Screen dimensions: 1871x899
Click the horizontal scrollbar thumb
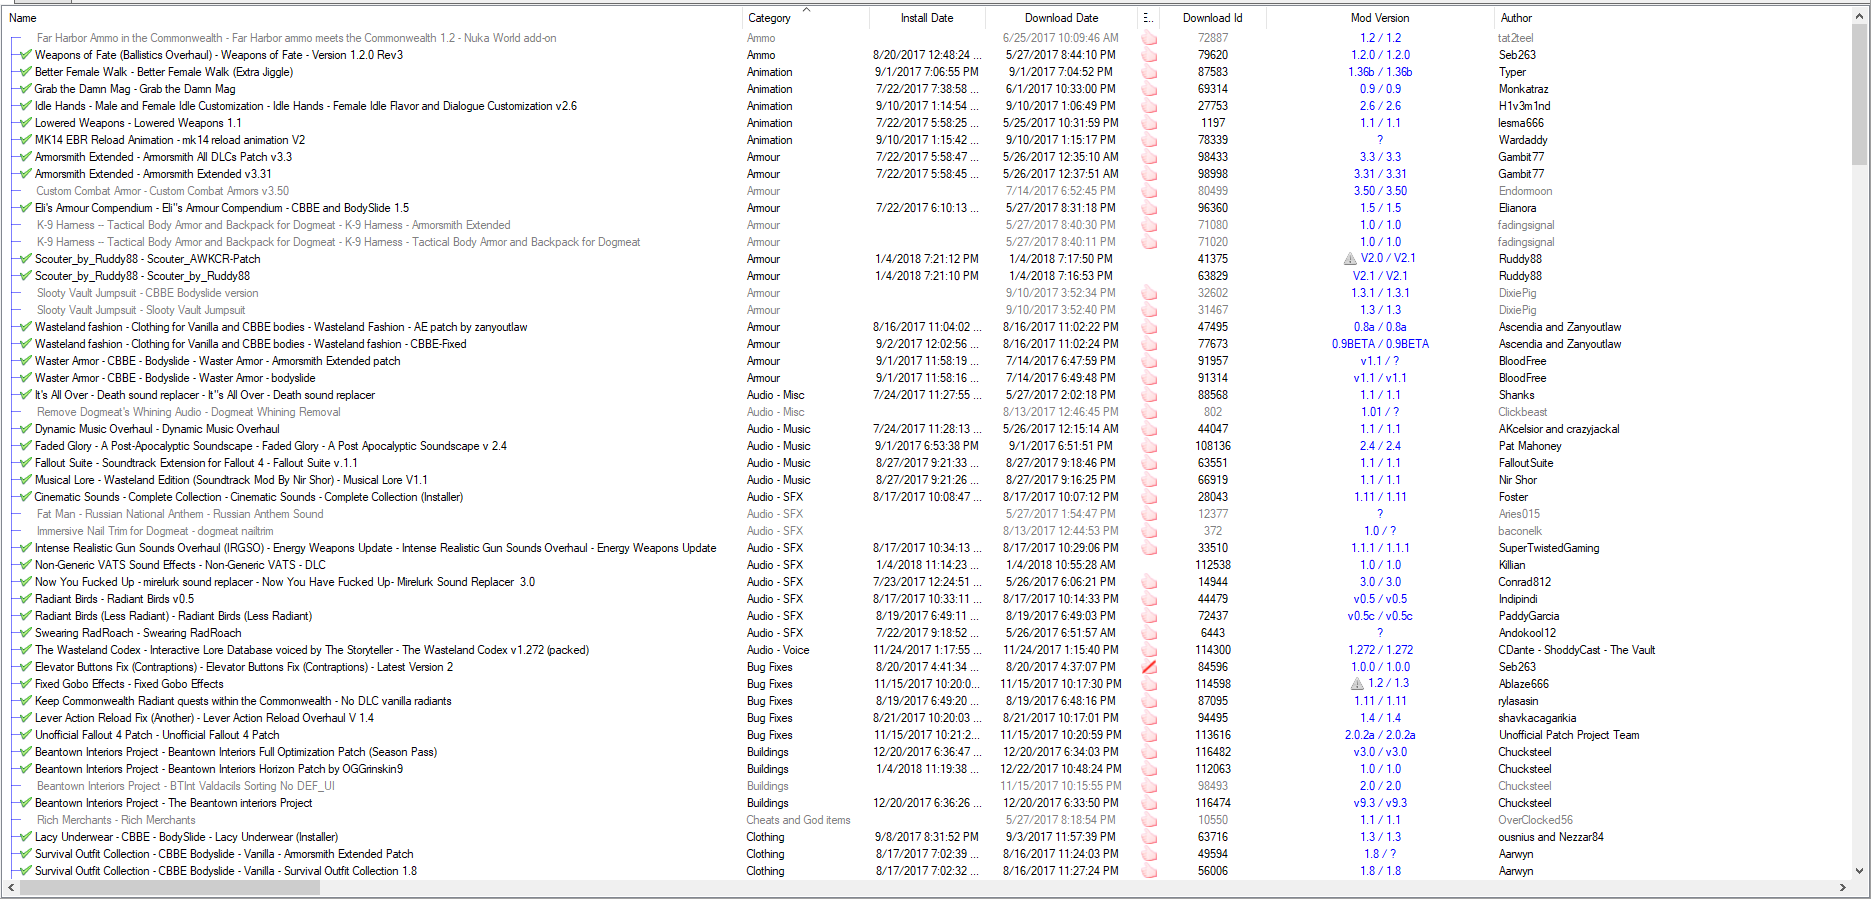pos(170,888)
